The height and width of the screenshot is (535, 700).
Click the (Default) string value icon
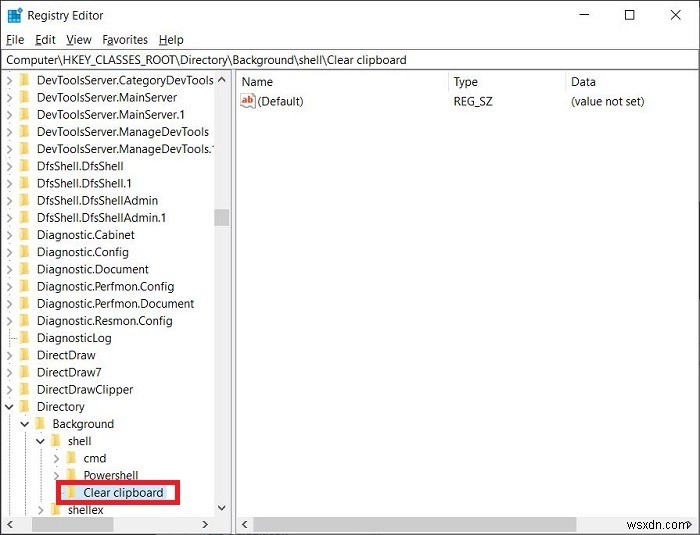click(x=247, y=101)
